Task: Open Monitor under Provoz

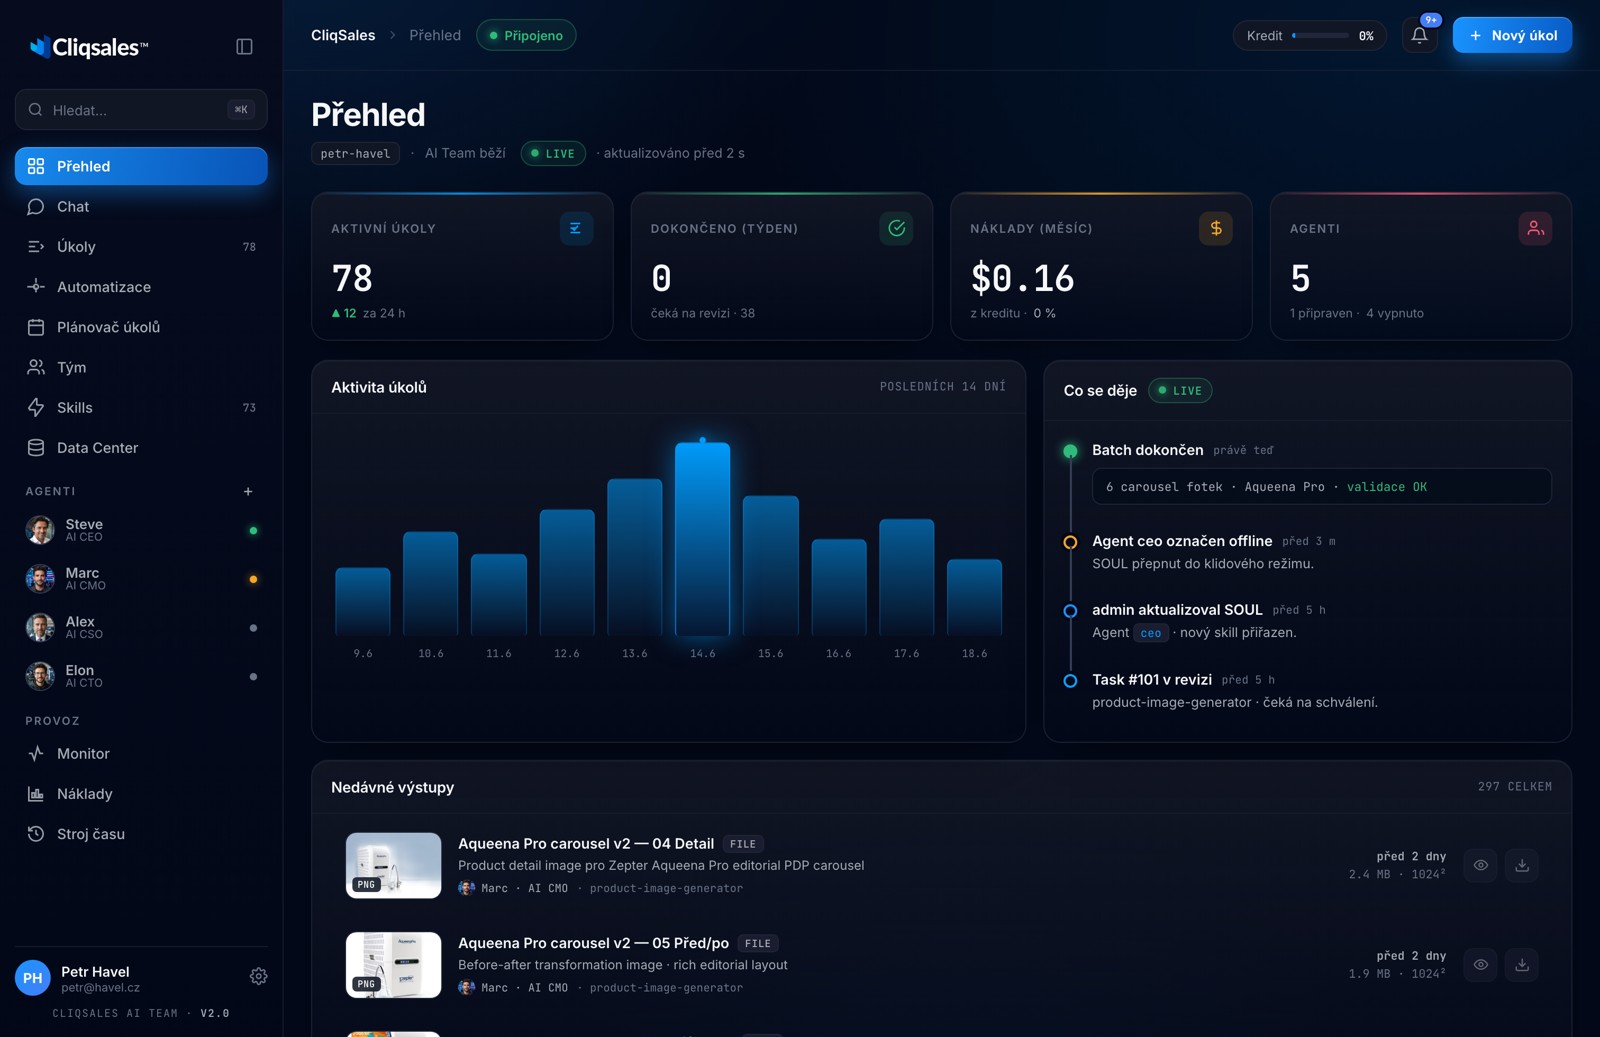Action: click(x=141, y=753)
